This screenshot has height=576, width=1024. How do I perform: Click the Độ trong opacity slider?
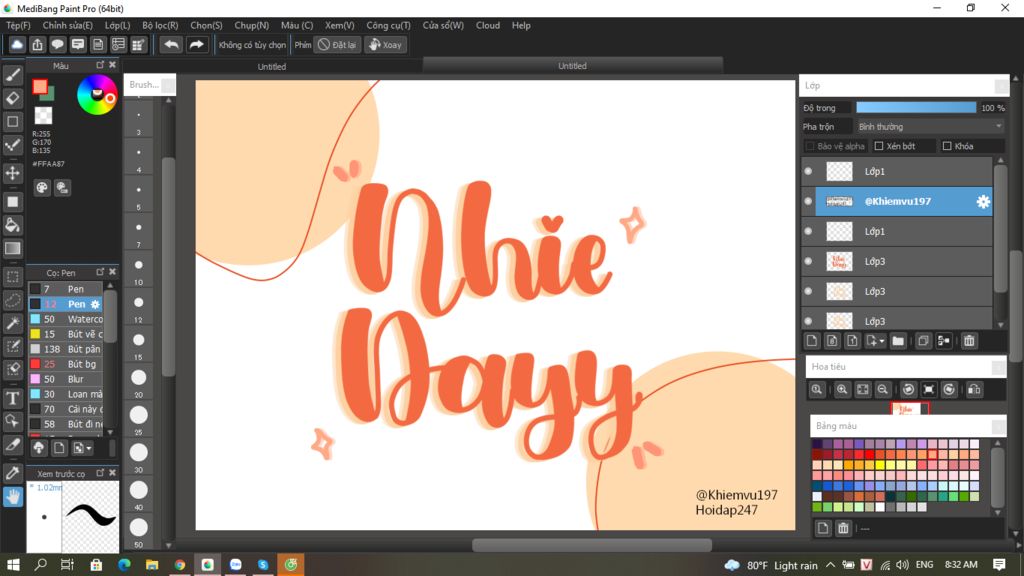(x=916, y=108)
